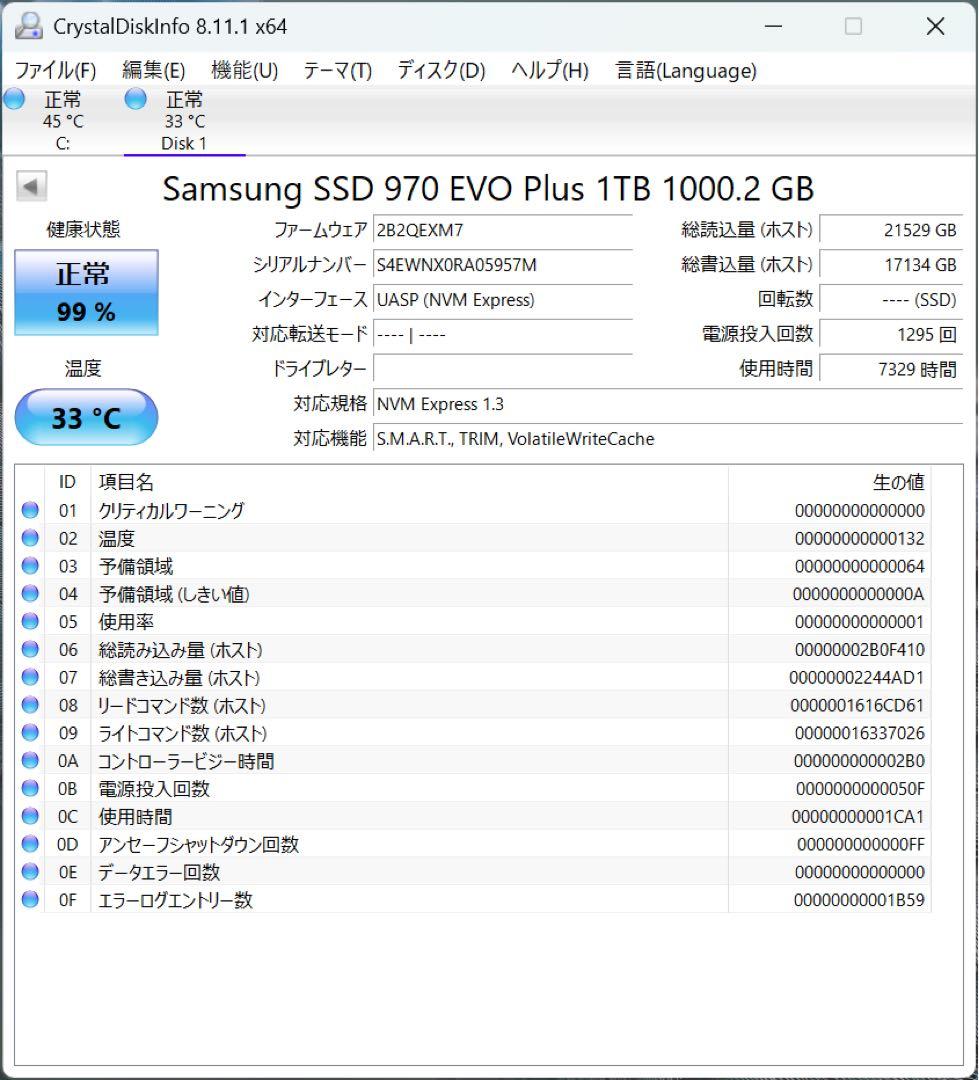This screenshot has height=1080, width=979.
Task: Click the 正常 99 % health status button
Action: (x=86, y=293)
